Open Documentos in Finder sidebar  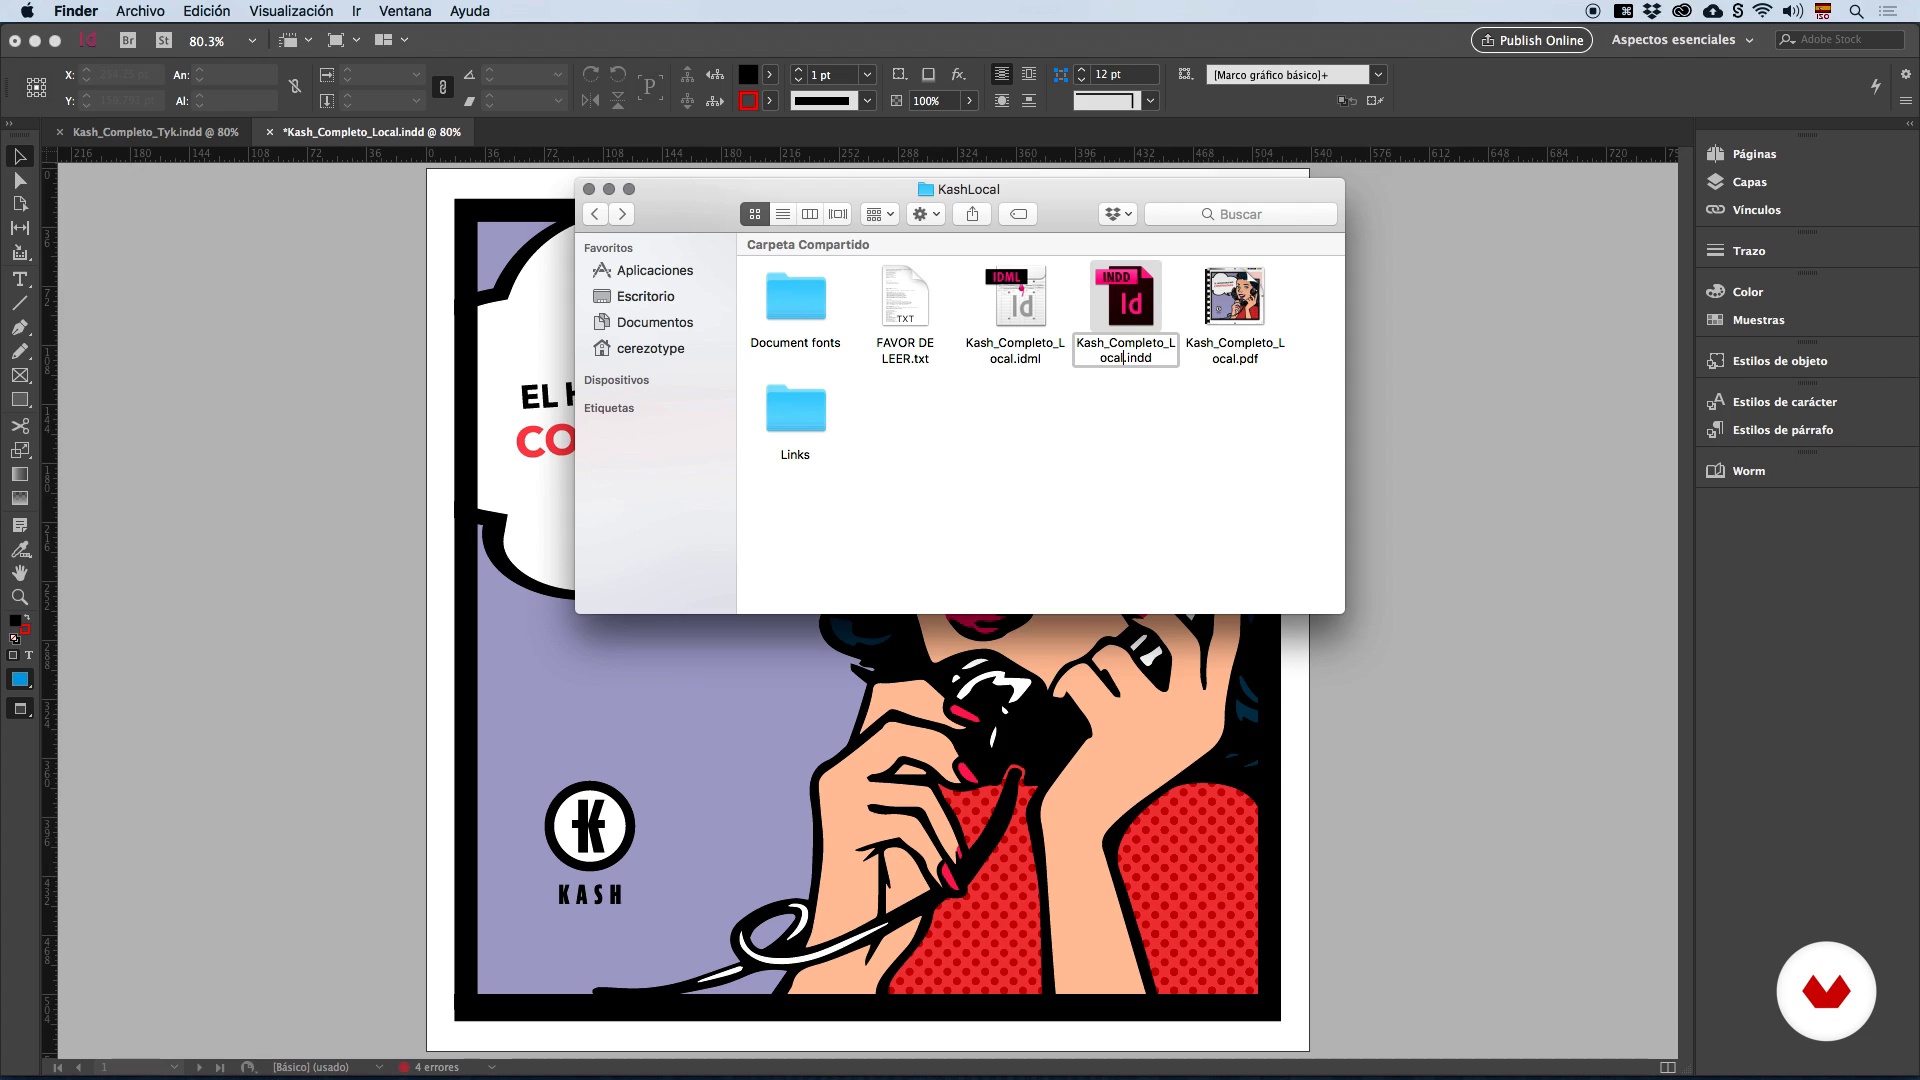[654, 322]
